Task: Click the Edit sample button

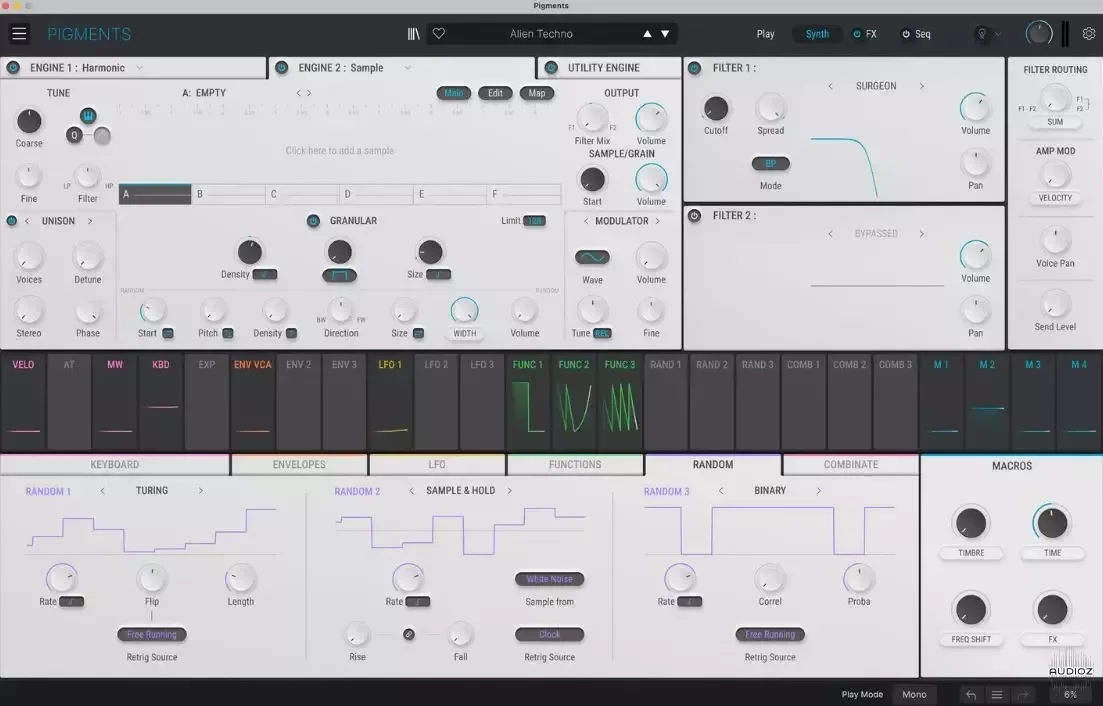Action: 495,93
